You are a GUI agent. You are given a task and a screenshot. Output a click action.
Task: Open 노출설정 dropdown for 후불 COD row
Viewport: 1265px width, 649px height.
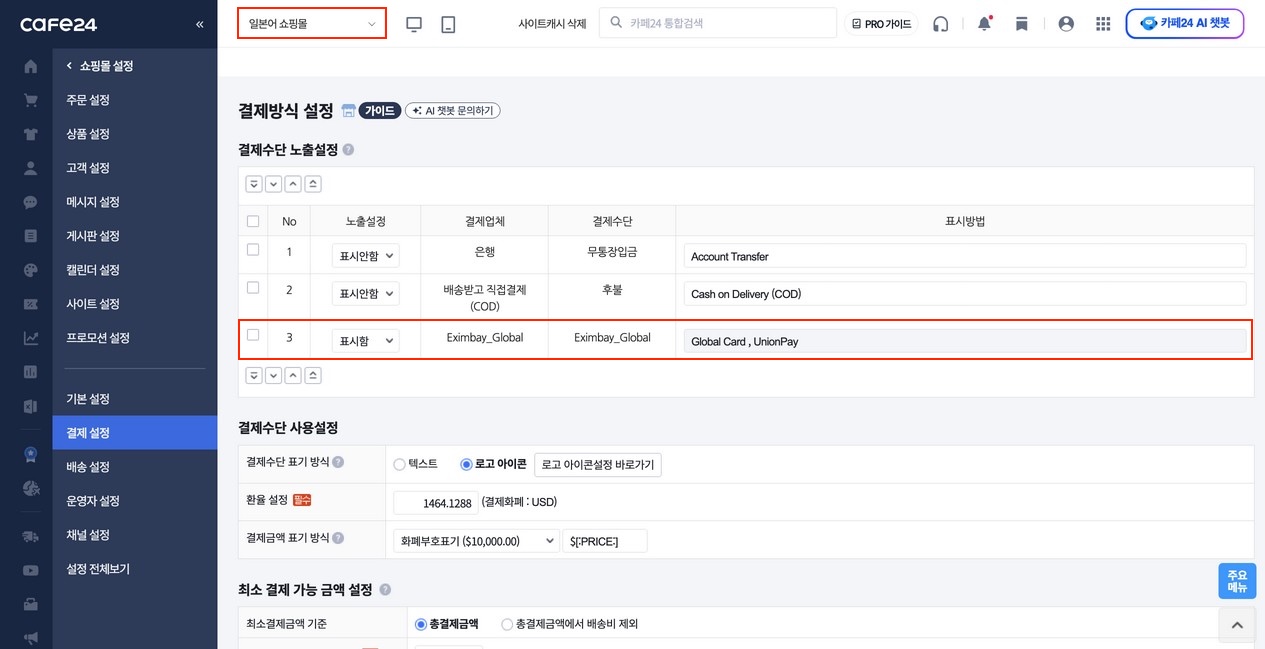pyautogui.click(x=366, y=294)
